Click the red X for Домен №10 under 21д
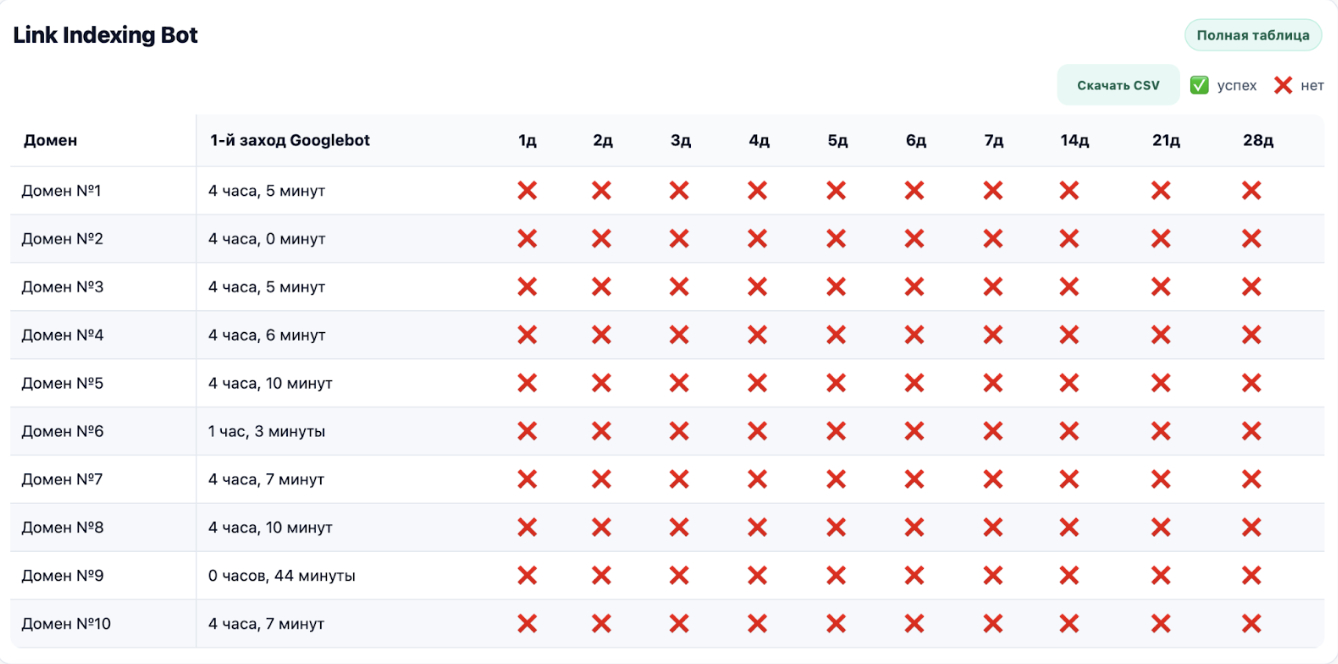1338x664 pixels. point(1161,623)
